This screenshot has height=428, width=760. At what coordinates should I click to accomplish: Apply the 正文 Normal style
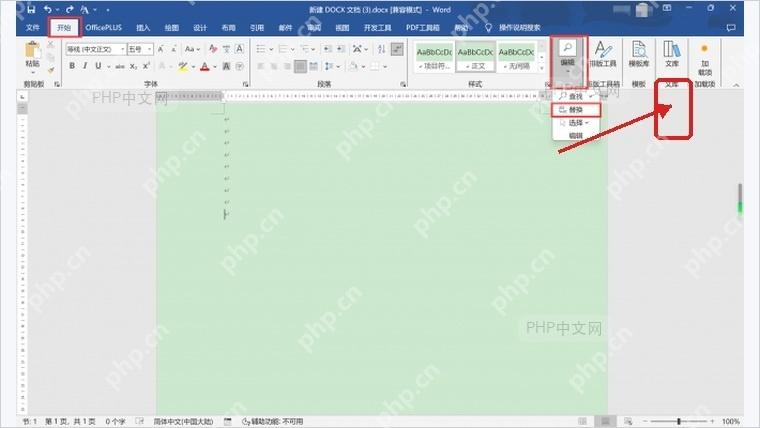[x=475, y=57]
